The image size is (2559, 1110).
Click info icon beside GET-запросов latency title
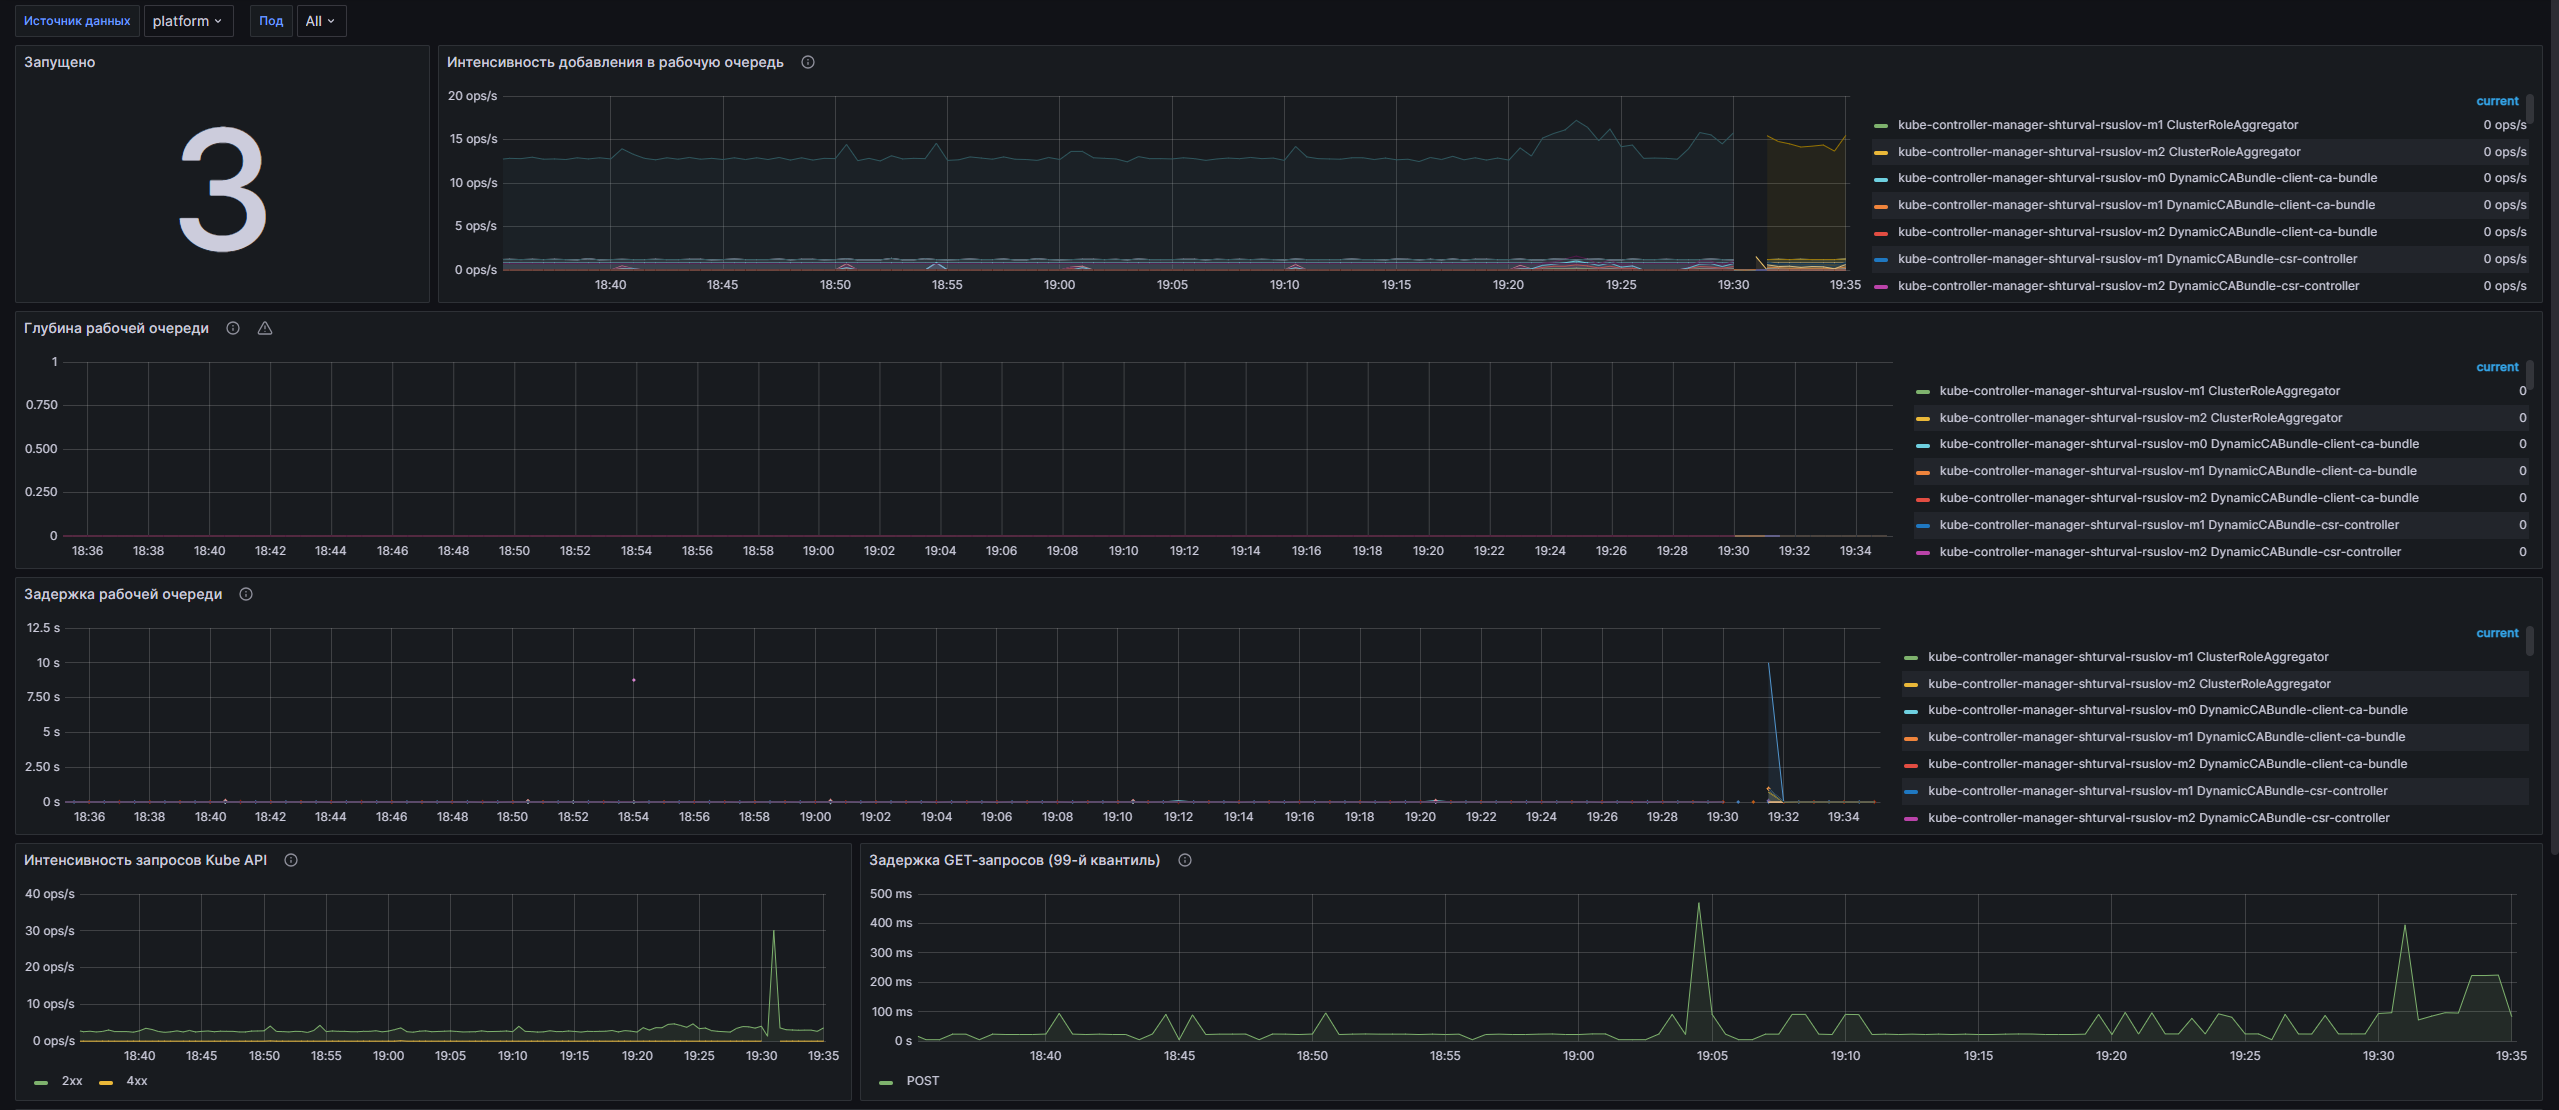click(1185, 860)
